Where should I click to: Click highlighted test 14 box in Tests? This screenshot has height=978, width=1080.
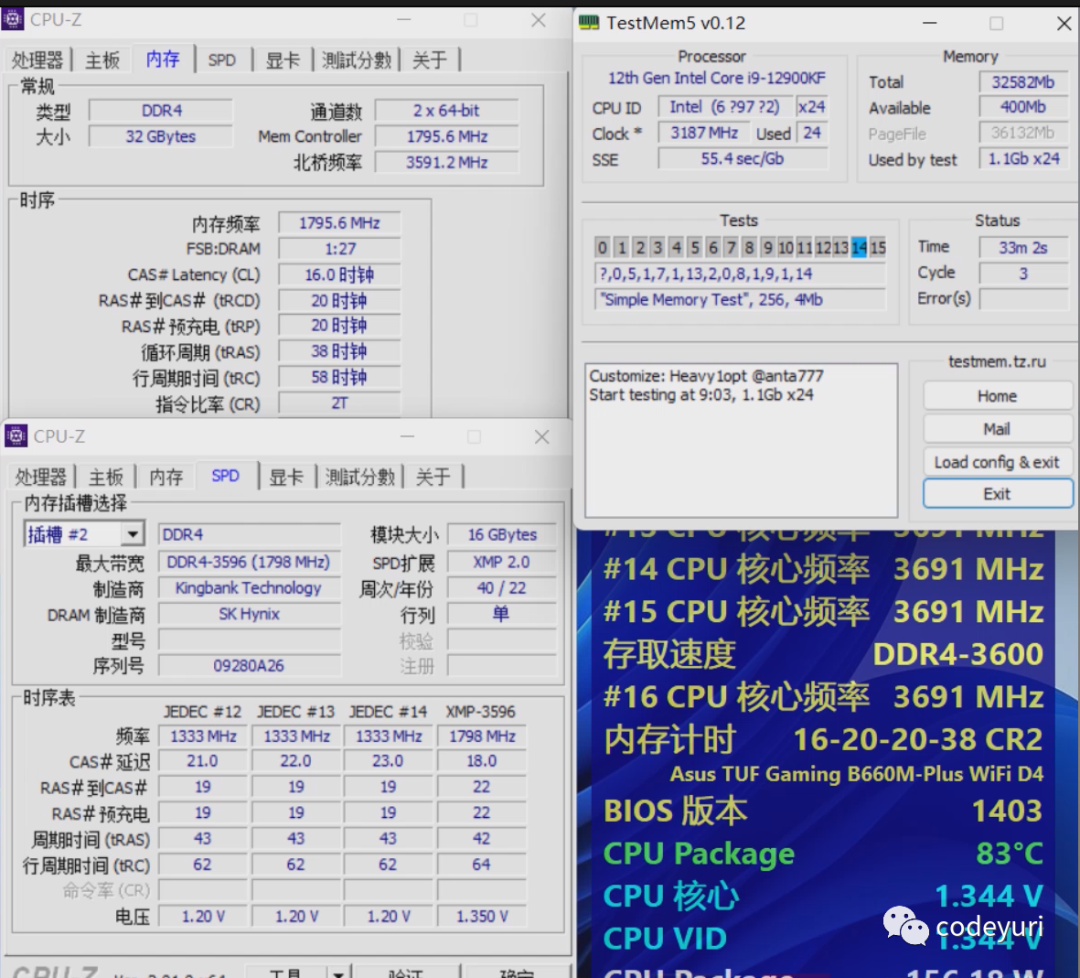click(x=859, y=247)
